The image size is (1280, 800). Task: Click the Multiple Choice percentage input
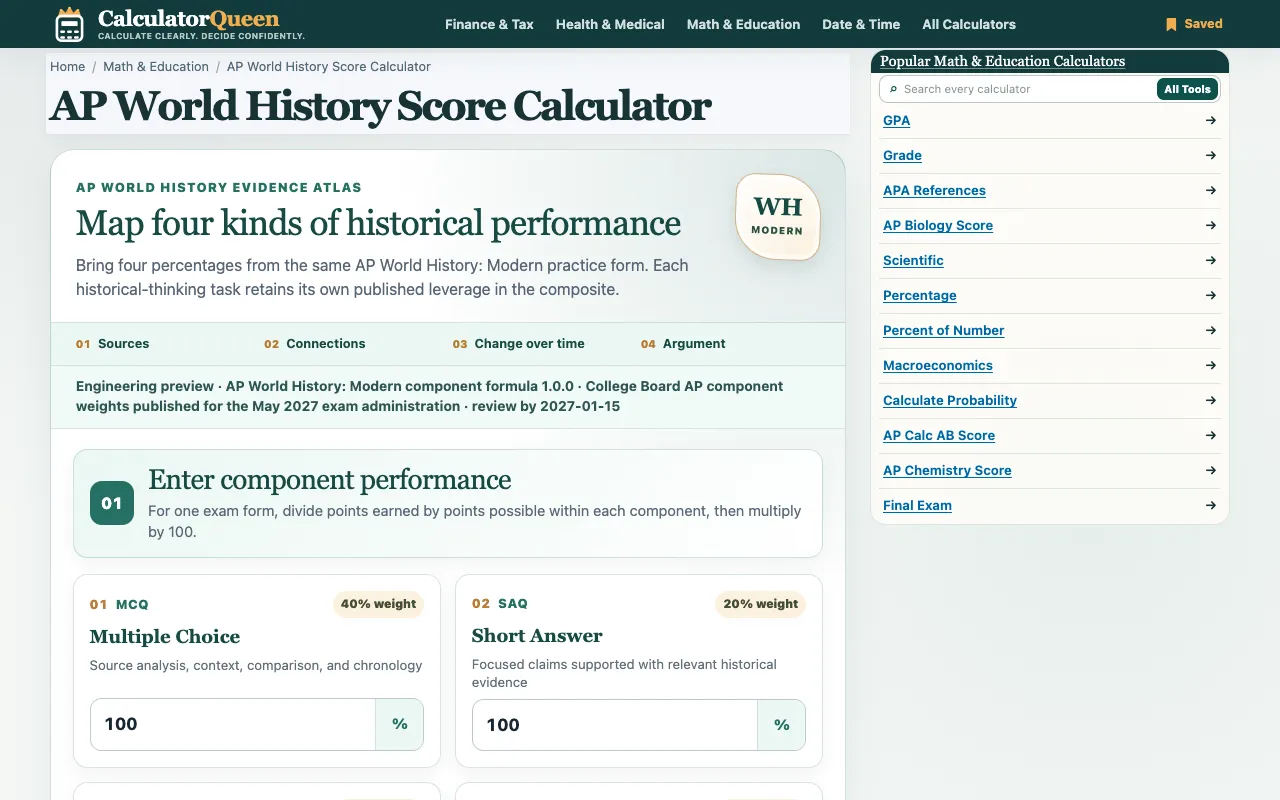click(233, 724)
